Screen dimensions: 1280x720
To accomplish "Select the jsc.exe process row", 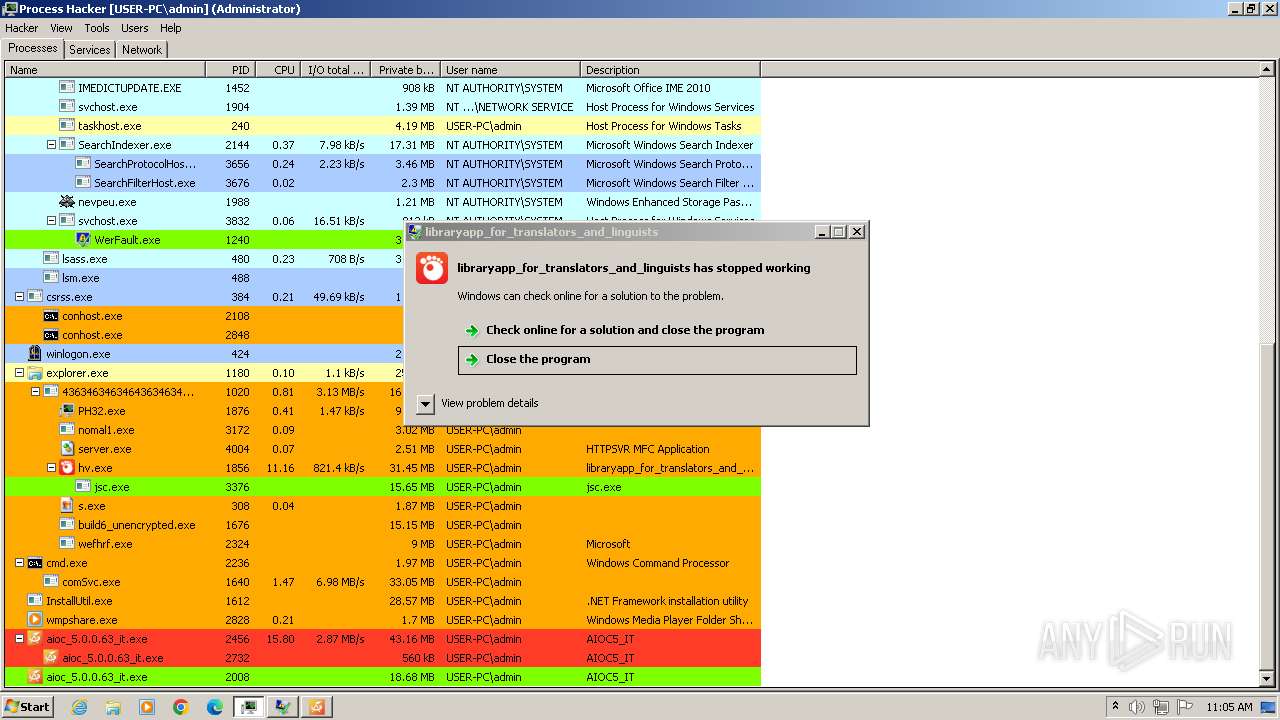I will click(383, 487).
